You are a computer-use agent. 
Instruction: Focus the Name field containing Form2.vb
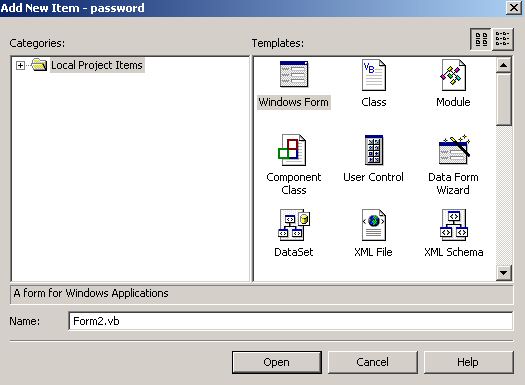coord(290,321)
